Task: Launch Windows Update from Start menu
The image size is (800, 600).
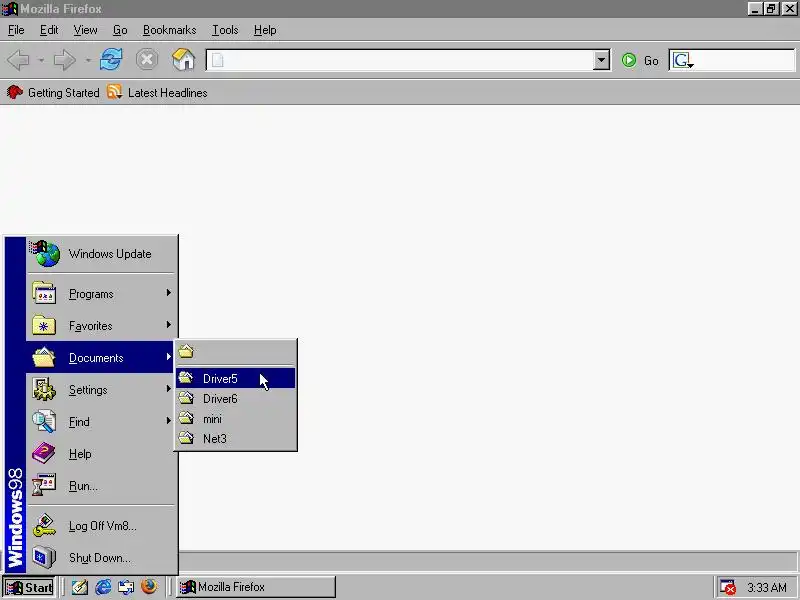Action: click(101, 254)
